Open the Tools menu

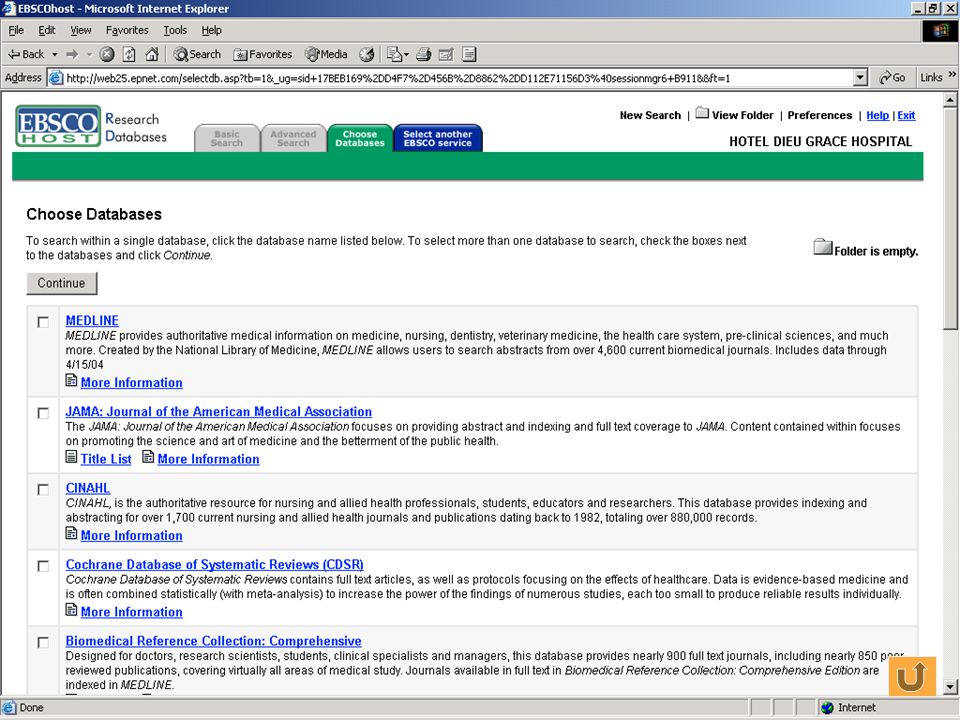click(175, 30)
